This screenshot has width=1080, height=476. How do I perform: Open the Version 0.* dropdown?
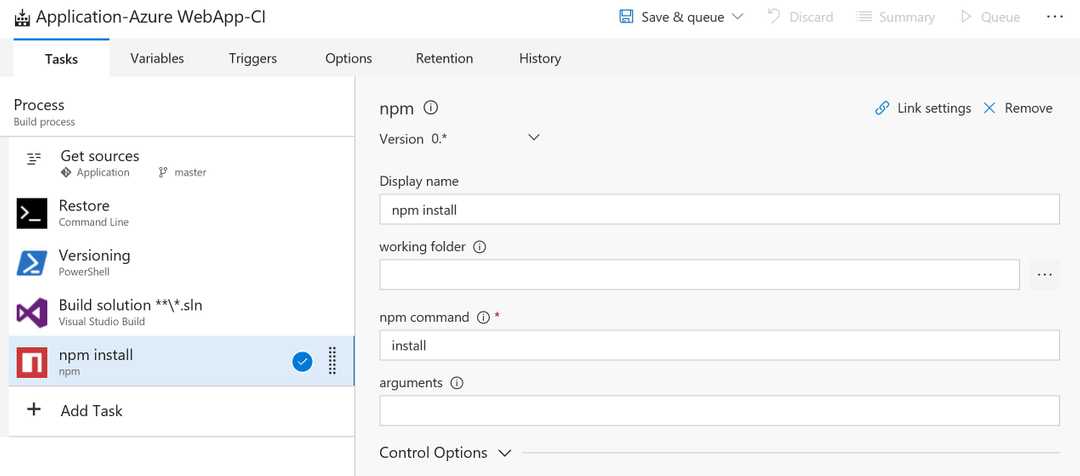(x=533, y=138)
